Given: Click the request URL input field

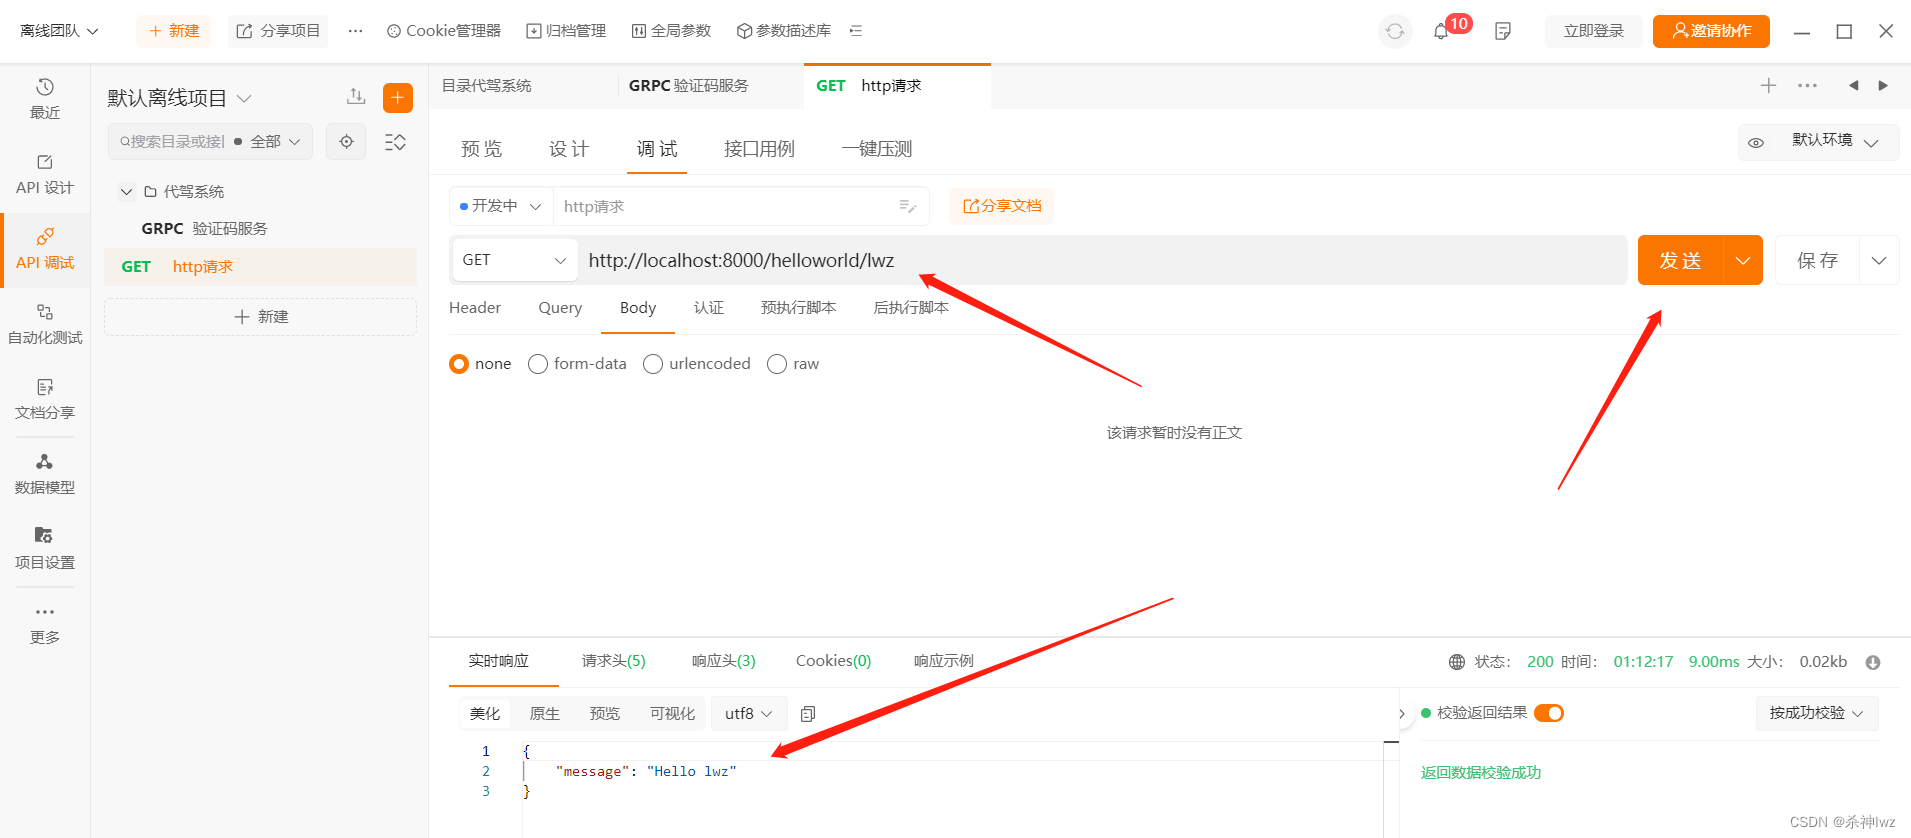Looking at the screenshot, I should pos(1102,260).
